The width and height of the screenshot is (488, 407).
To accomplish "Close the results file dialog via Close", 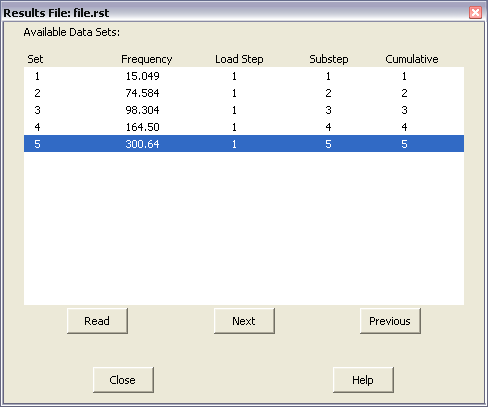I will (123, 380).
